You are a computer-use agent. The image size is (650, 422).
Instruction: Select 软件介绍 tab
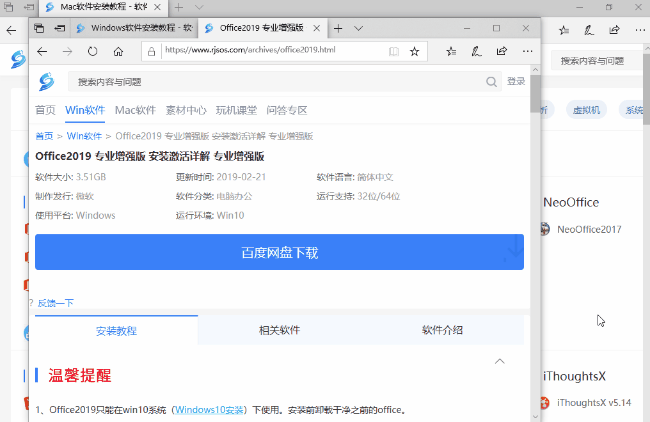(x=442, y=330)
